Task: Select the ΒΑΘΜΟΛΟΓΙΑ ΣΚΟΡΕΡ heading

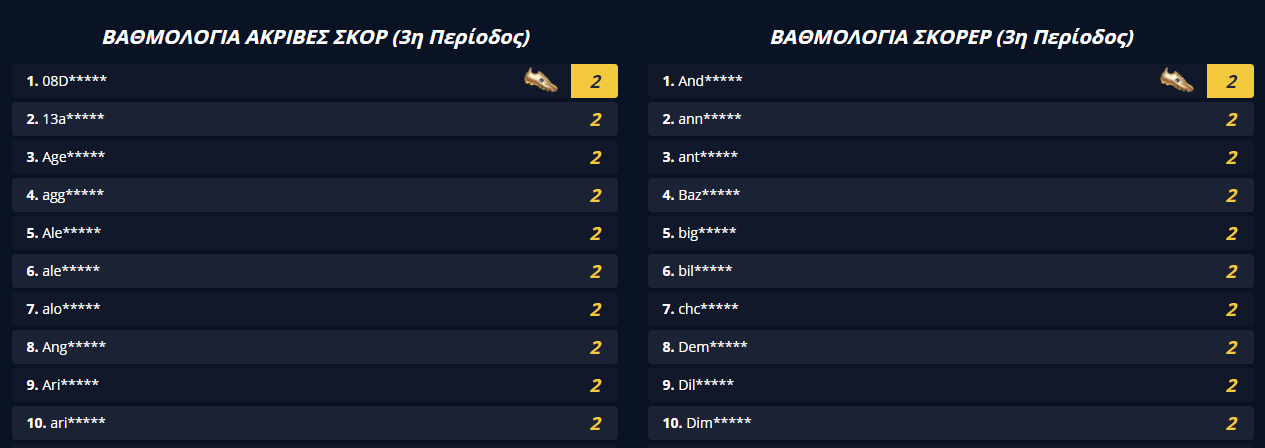Action: [951, 38]
